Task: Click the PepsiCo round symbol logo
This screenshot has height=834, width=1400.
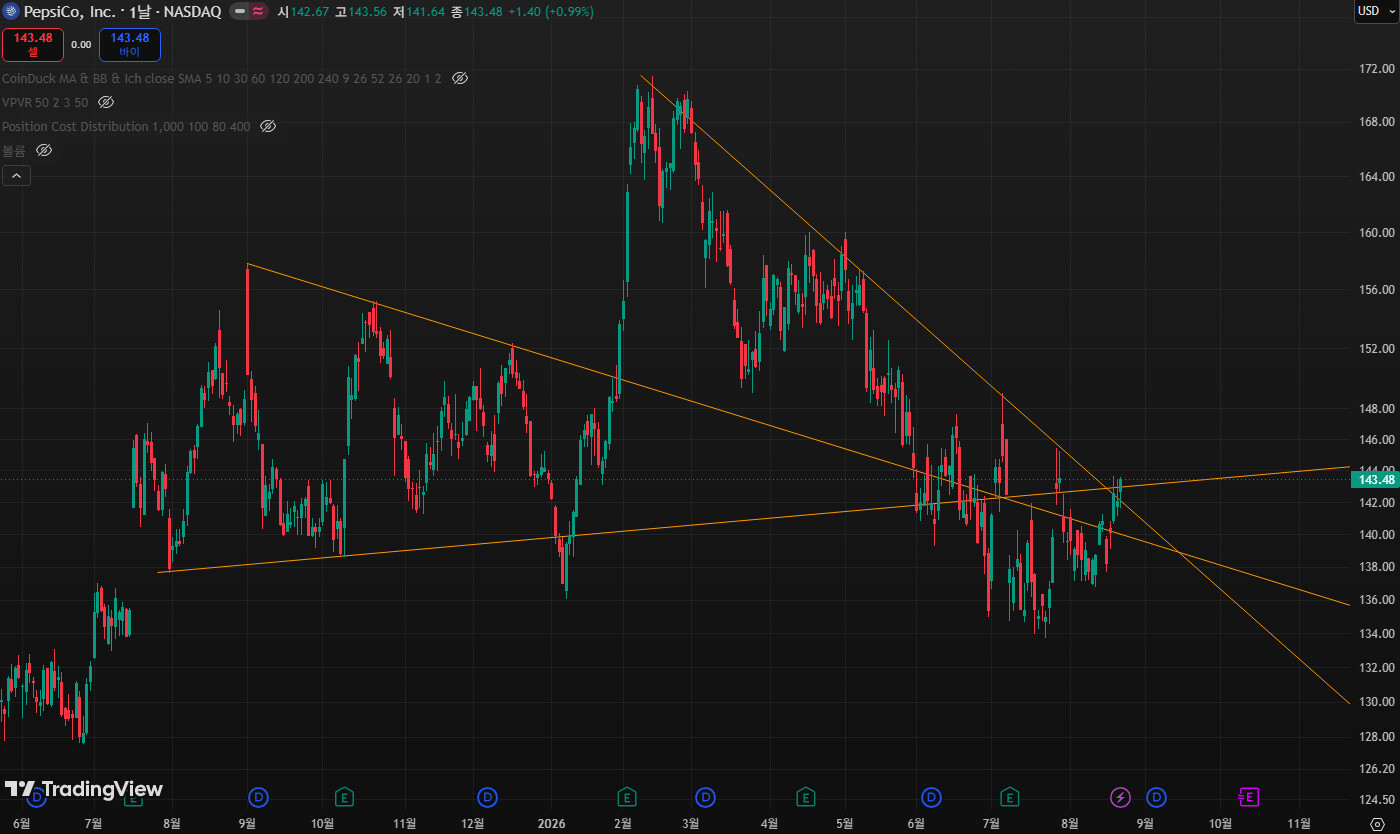Action: pyautogui.click(x=11, y=12)
